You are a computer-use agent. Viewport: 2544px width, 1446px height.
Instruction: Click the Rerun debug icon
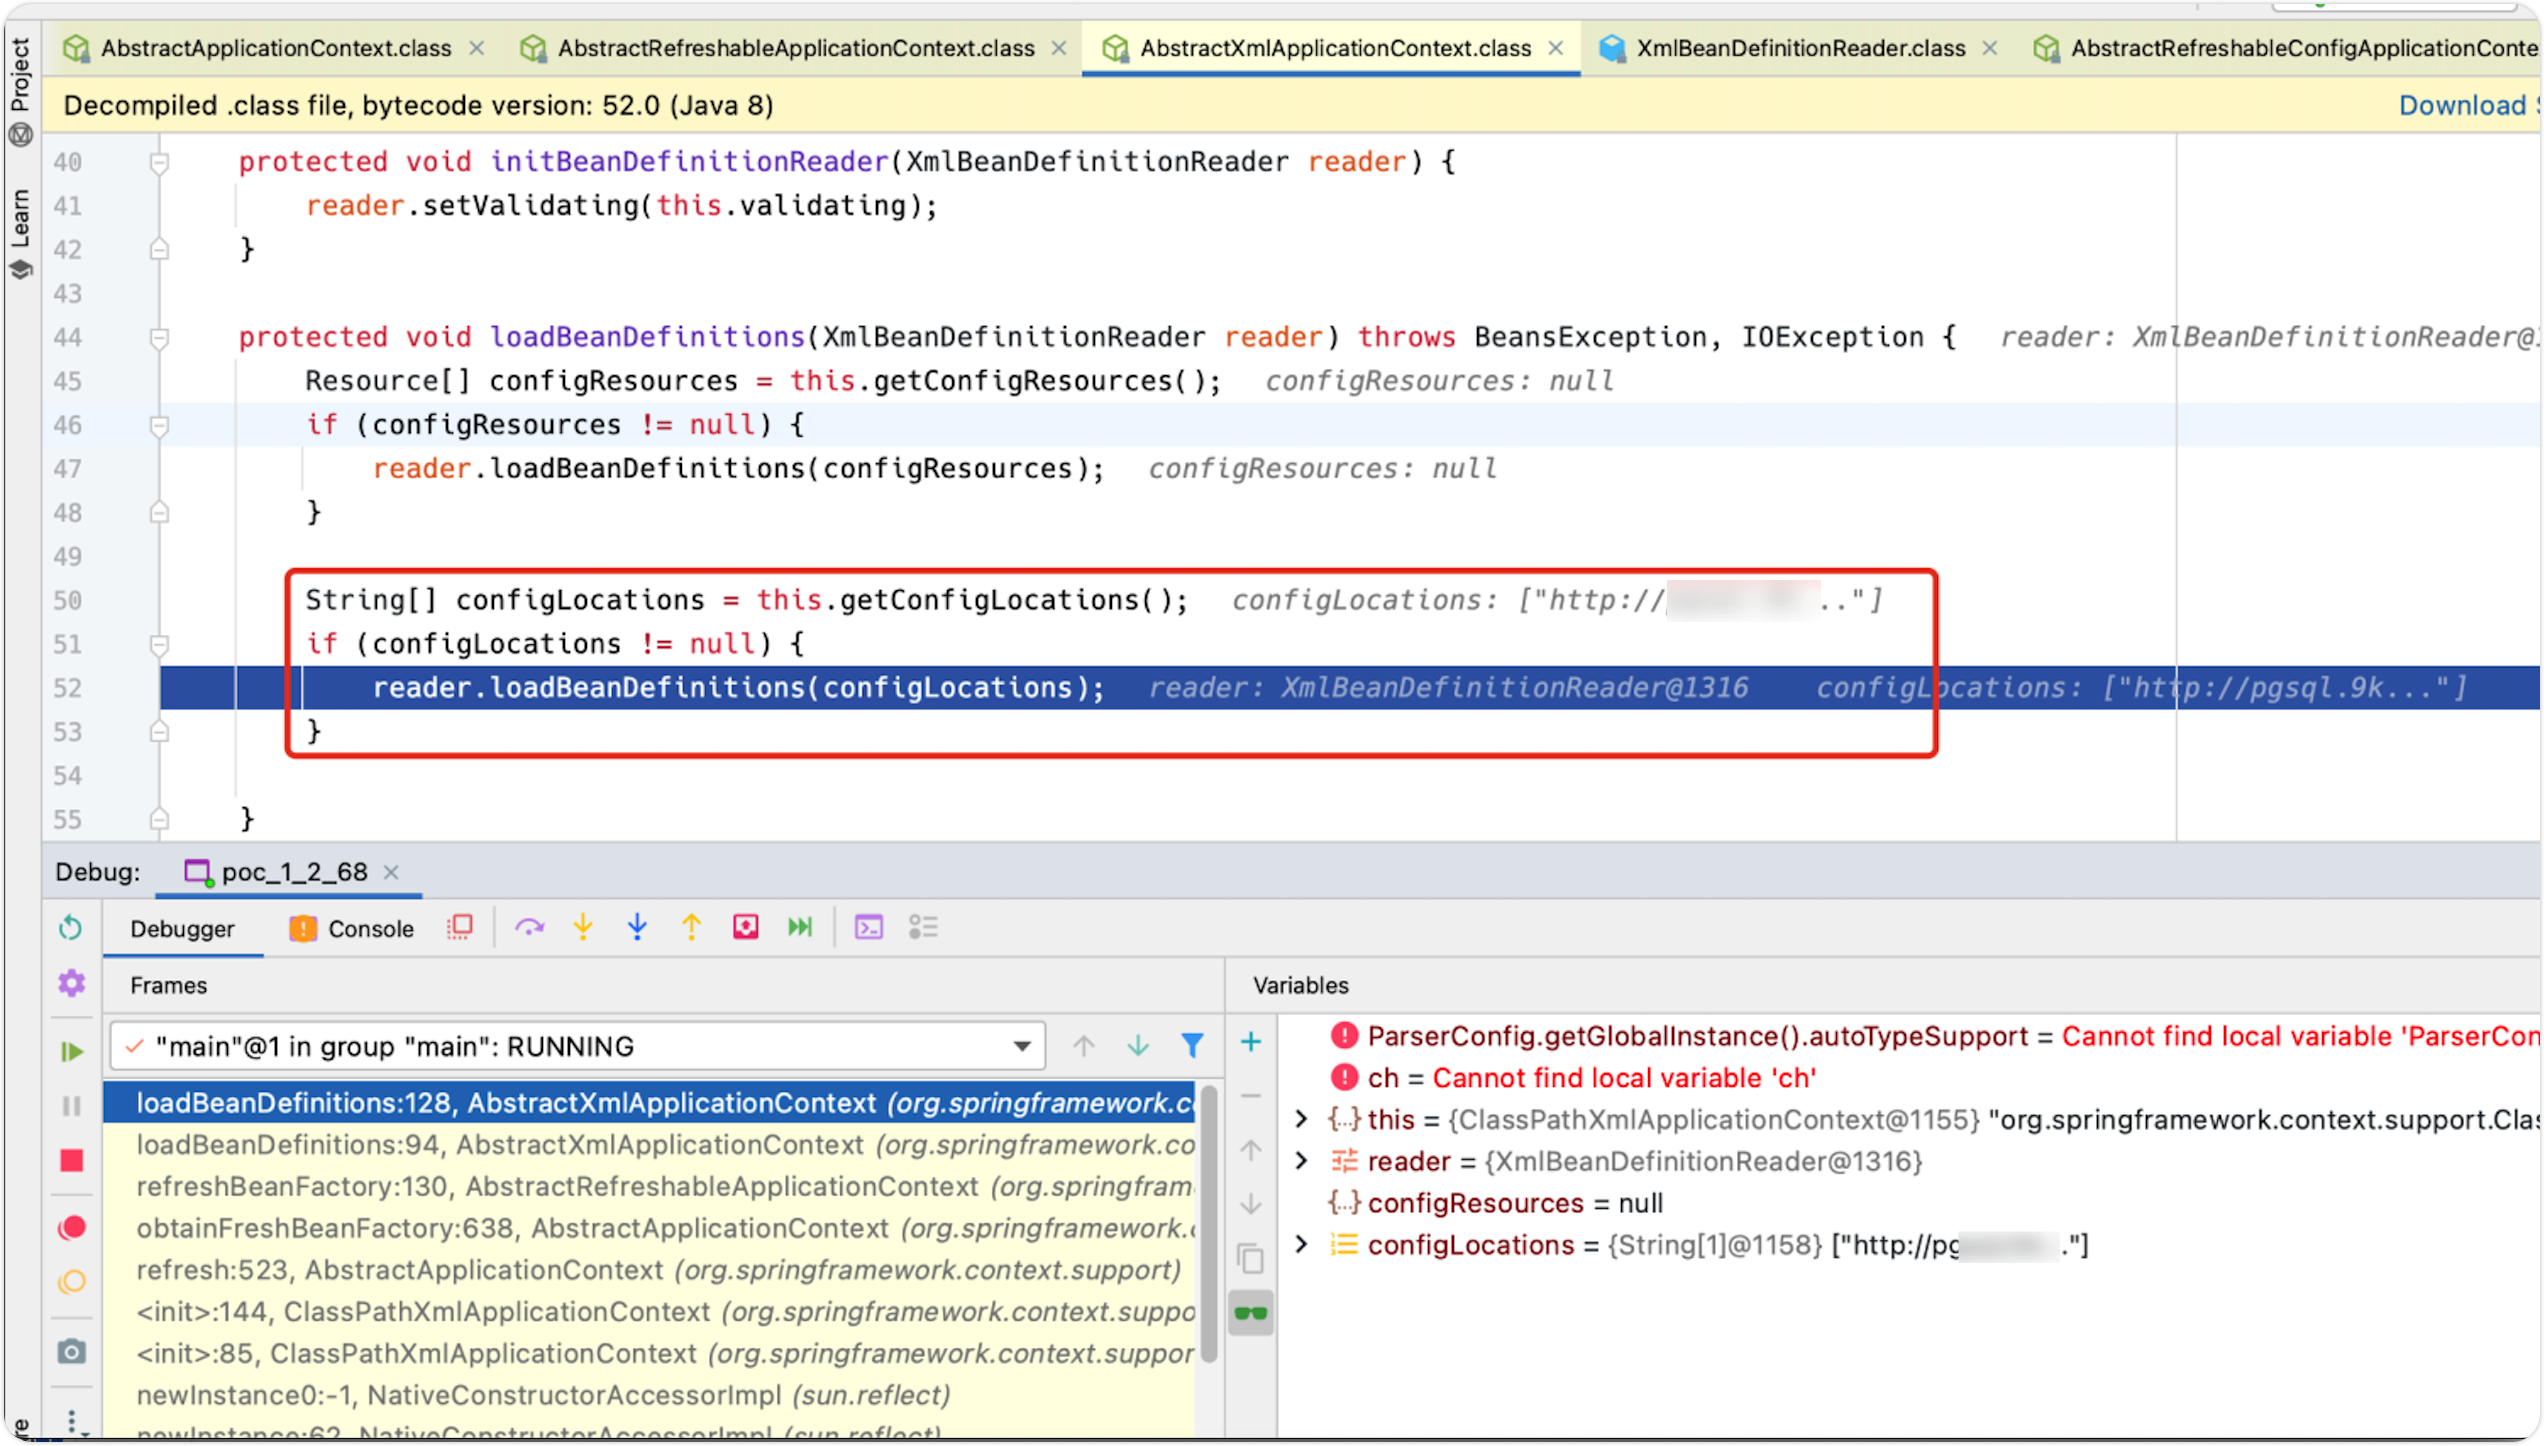[x=70, y=928]
